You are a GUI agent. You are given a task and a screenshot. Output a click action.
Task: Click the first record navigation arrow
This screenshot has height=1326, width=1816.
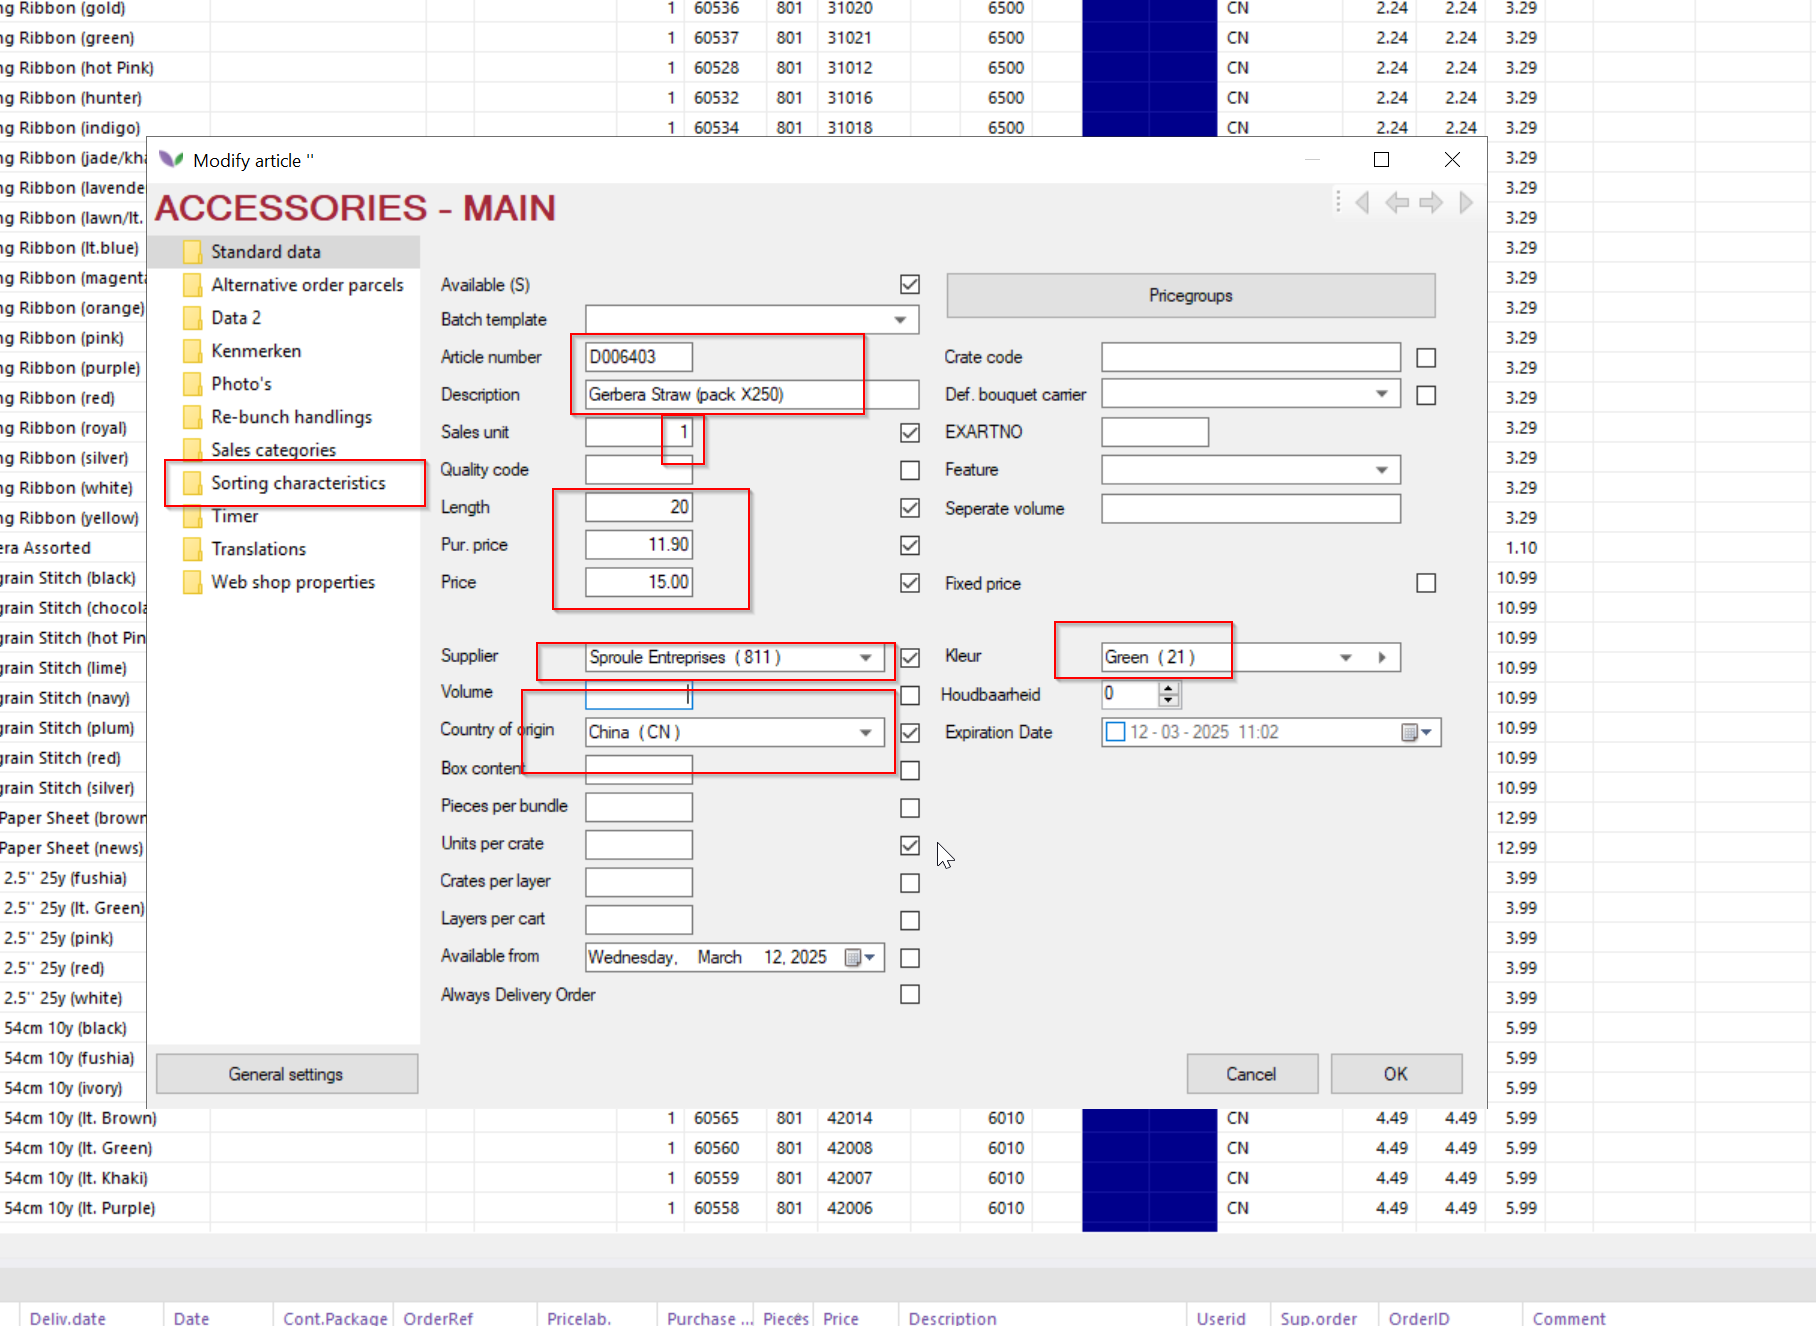tap(1362, 203)
